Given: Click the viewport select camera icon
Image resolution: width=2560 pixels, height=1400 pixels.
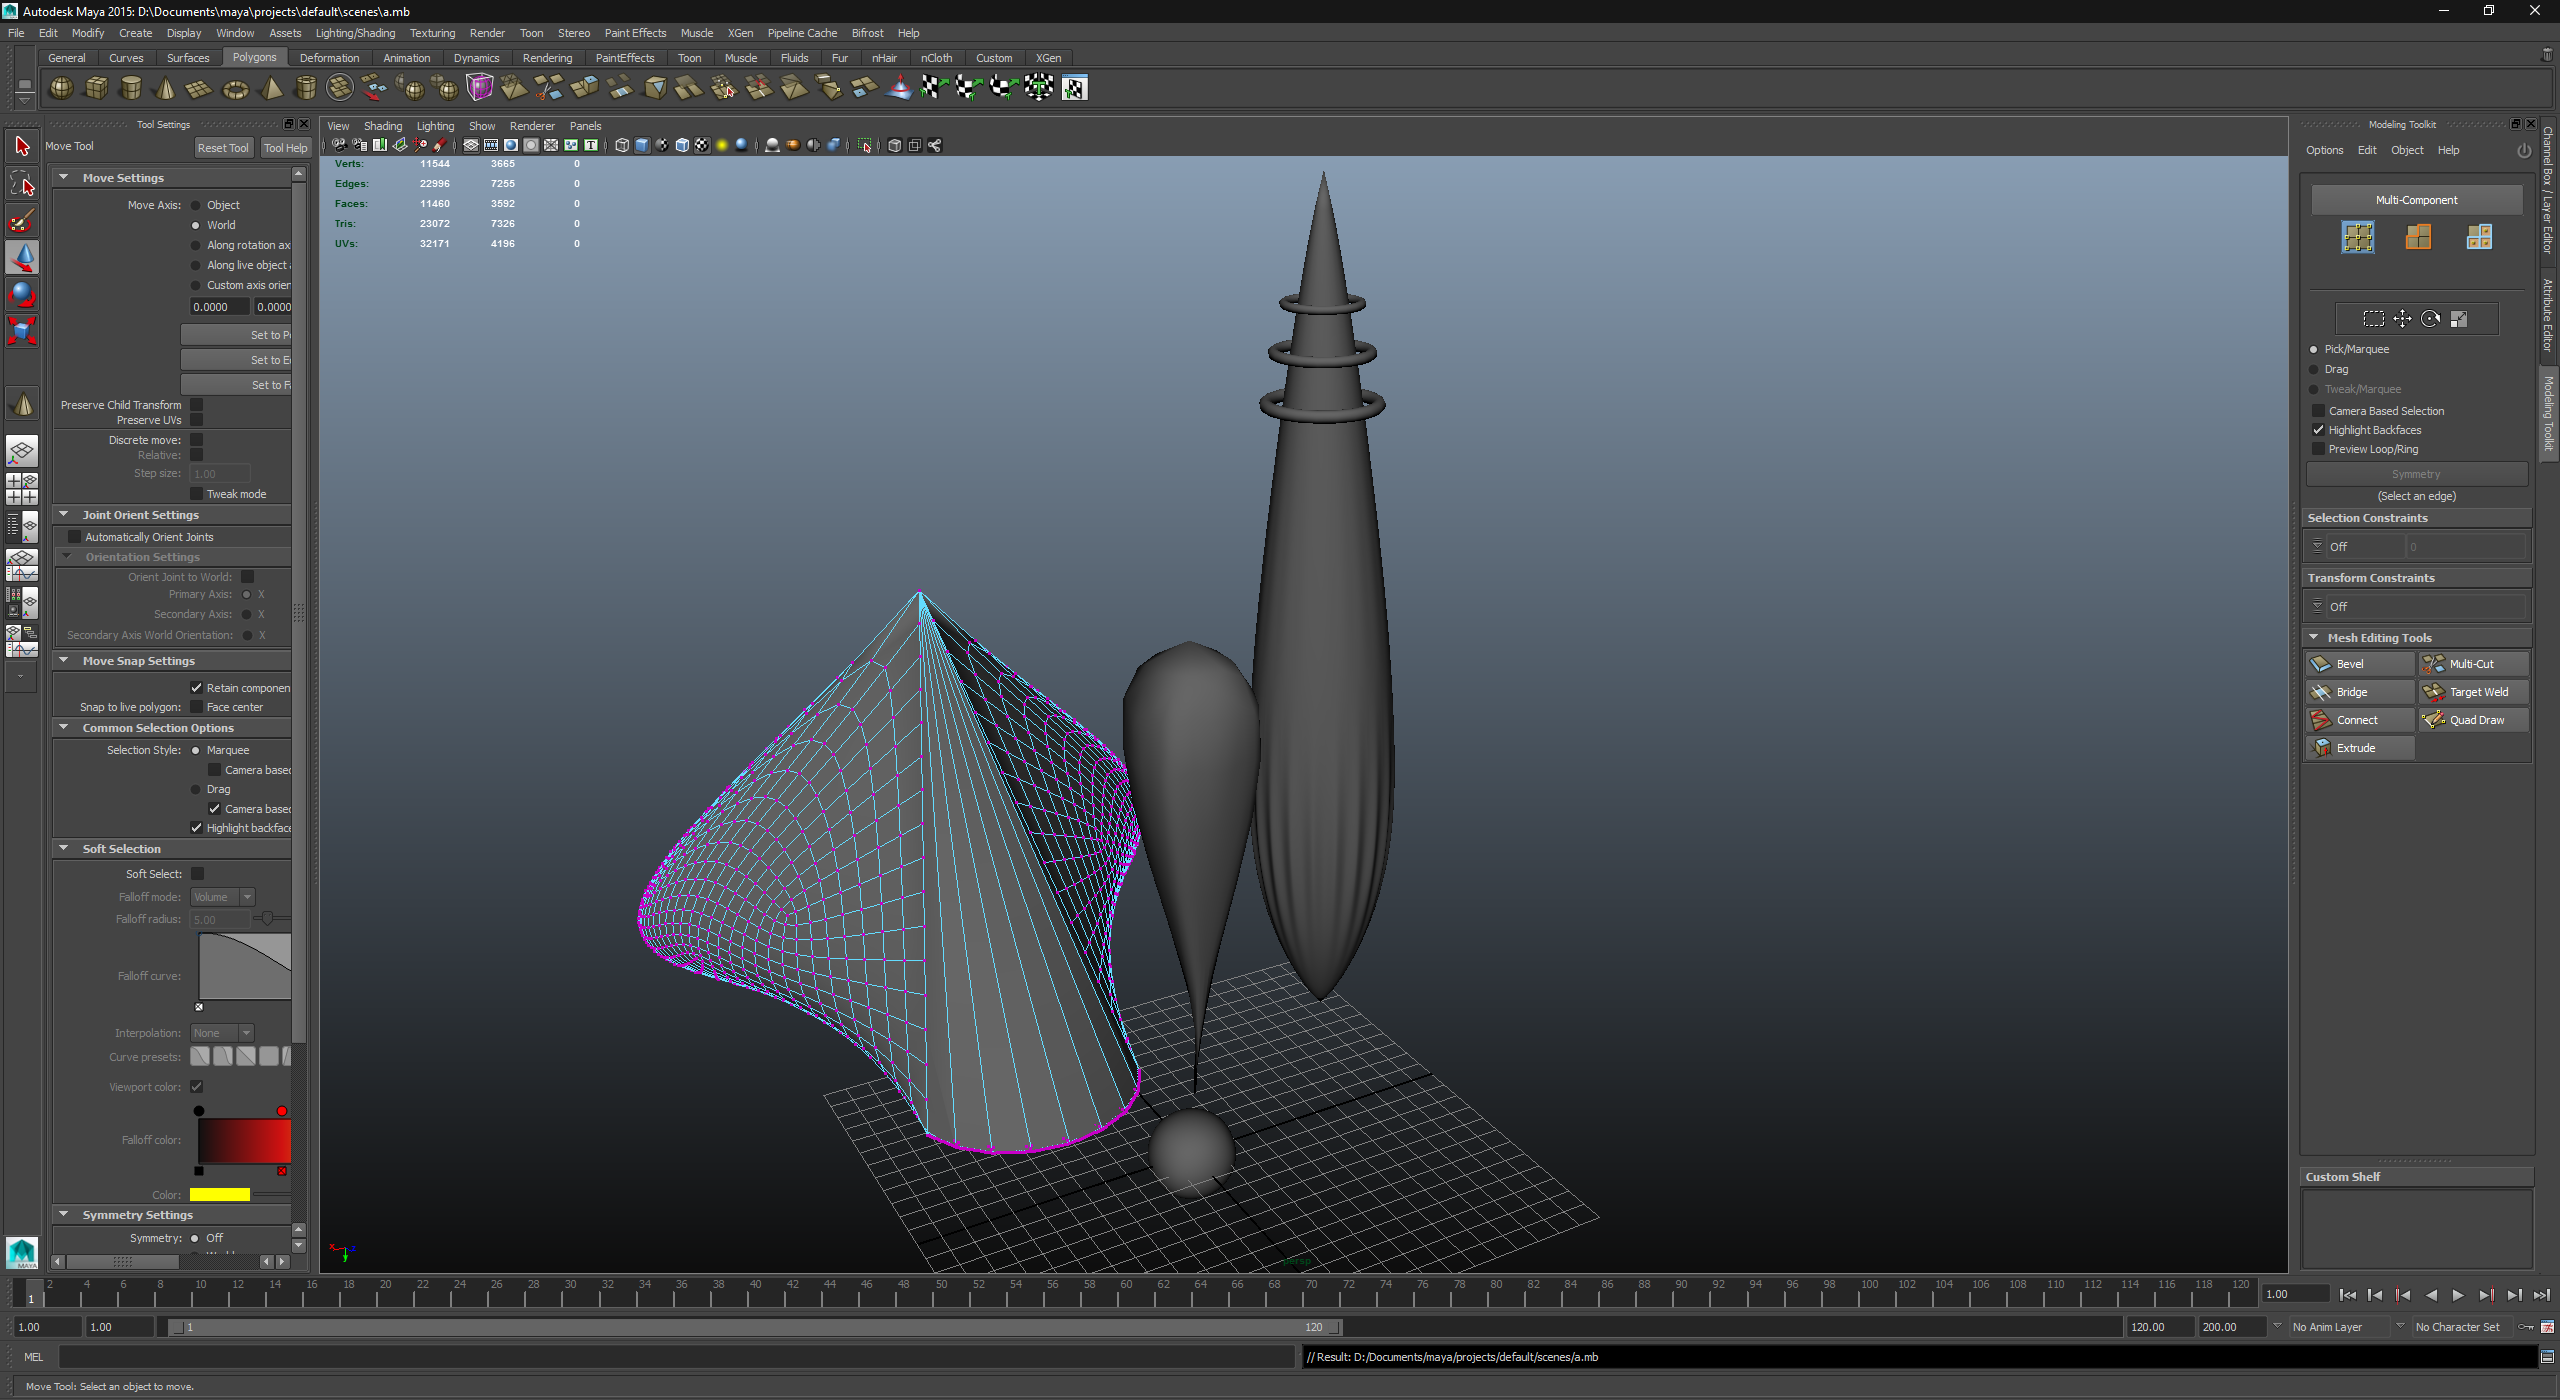Looking at the screenshot, I should click(x=339, y=145).
